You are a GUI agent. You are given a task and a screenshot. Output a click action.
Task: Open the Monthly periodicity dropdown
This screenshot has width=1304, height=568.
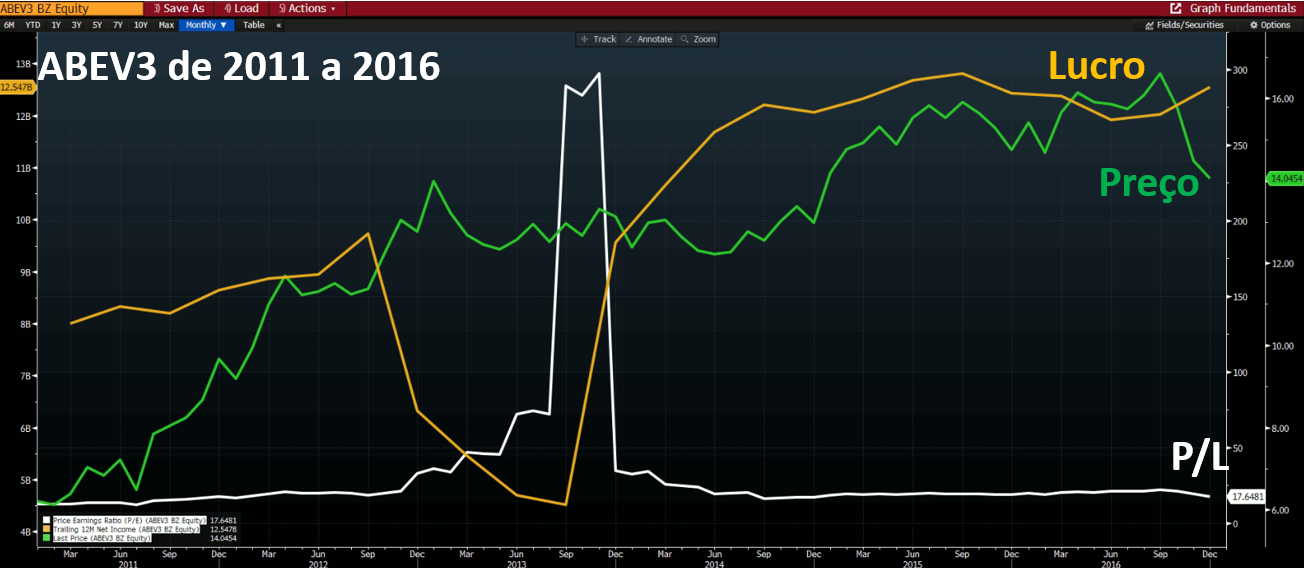(x=205, y=24)
